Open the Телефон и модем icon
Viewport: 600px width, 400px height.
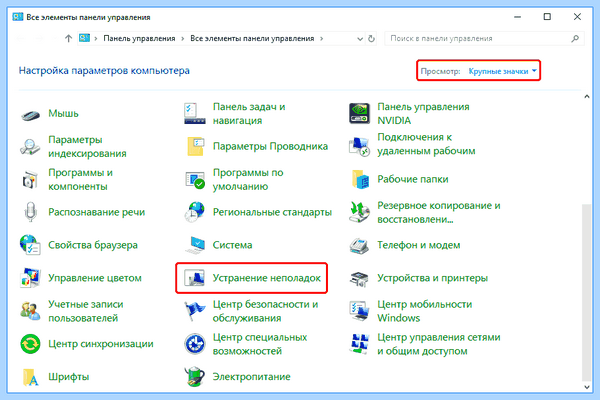coord(359,245)
